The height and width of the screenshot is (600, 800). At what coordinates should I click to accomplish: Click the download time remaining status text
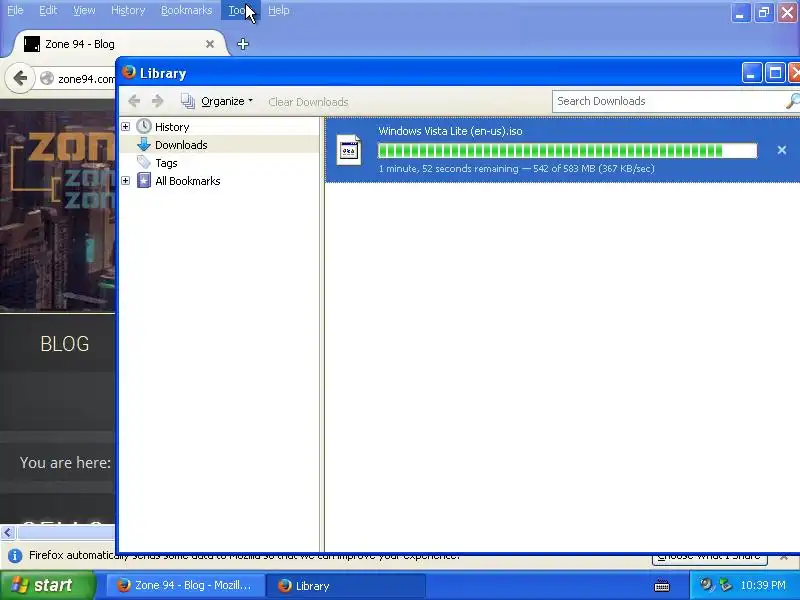[516, 168]
